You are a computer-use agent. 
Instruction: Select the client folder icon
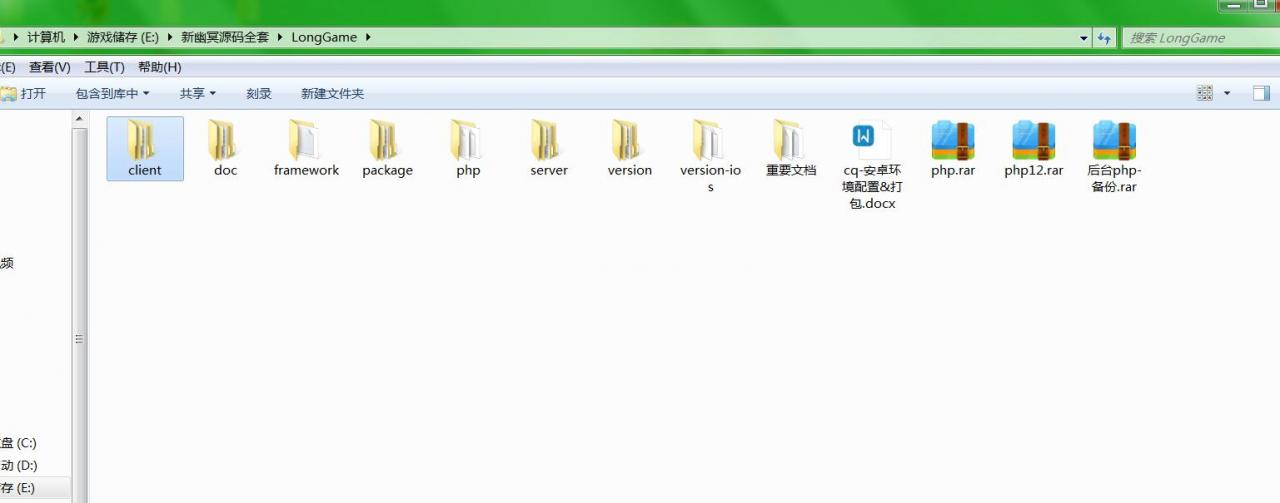[144, 140]
